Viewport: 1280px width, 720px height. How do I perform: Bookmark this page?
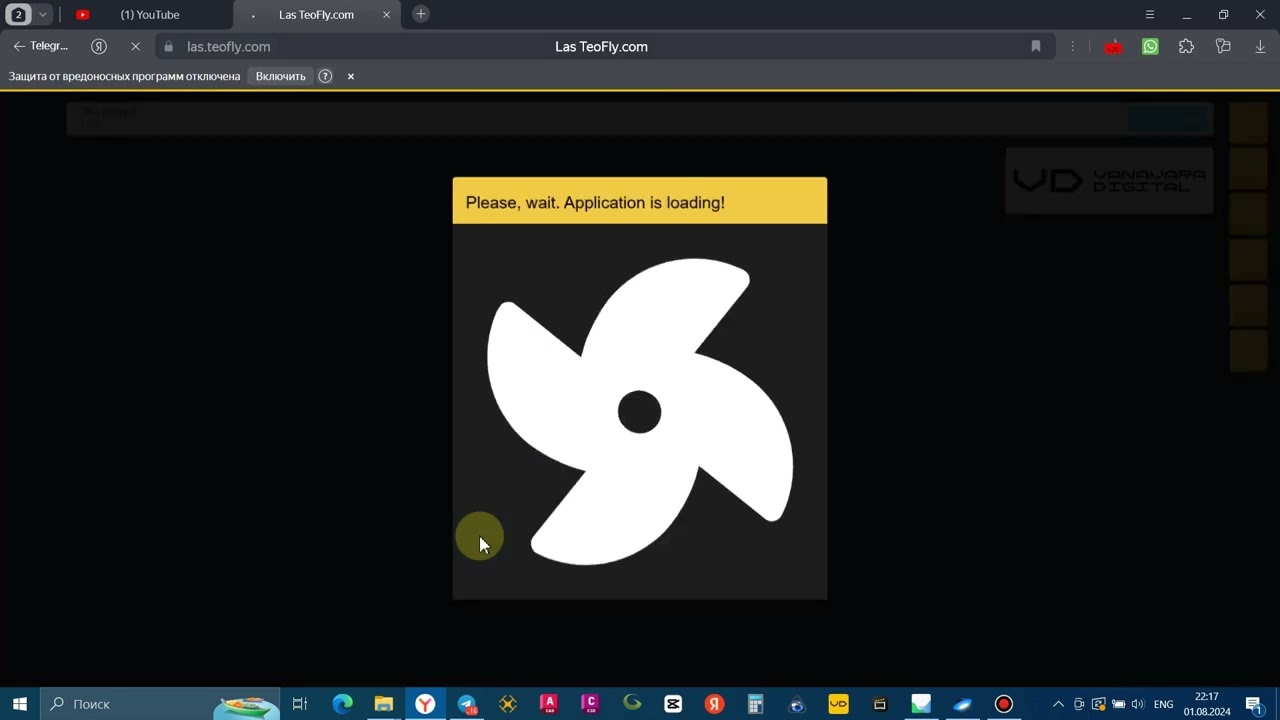pos(1036,46)
